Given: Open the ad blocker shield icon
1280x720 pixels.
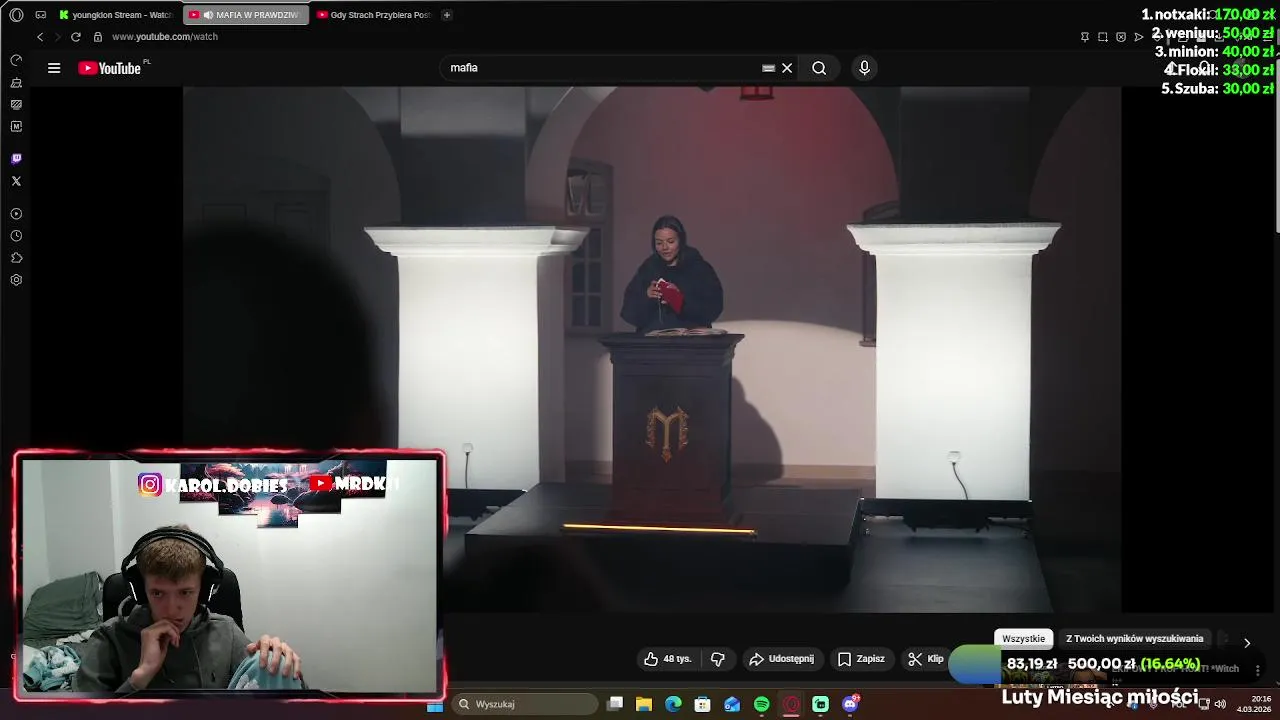Looking at the screenshot, I should click(x=1121, y=37).
